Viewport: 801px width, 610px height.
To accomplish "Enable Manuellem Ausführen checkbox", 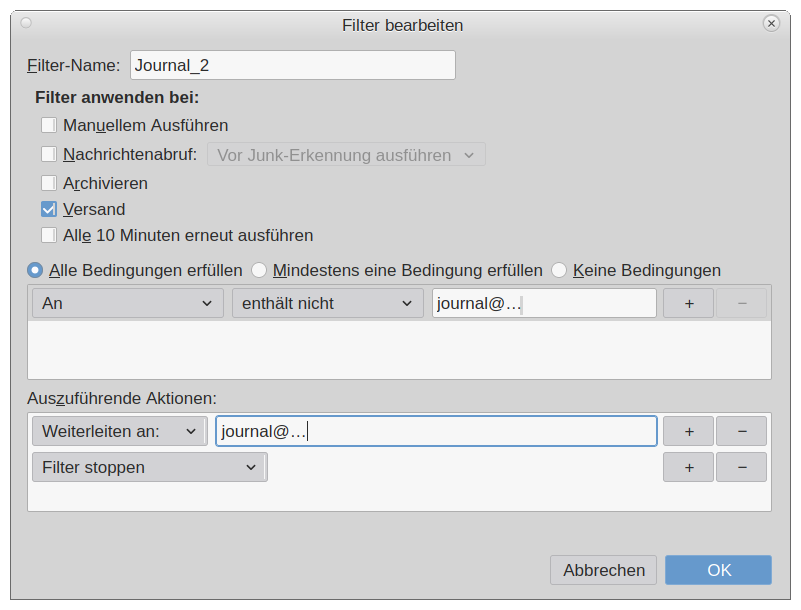I will point(49,125).
